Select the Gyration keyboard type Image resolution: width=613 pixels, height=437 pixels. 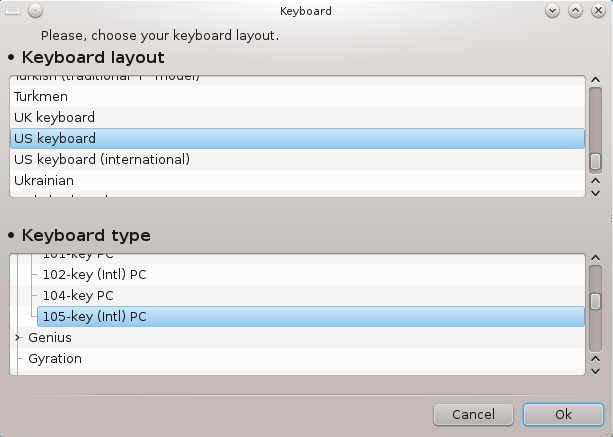coord(304,358)
